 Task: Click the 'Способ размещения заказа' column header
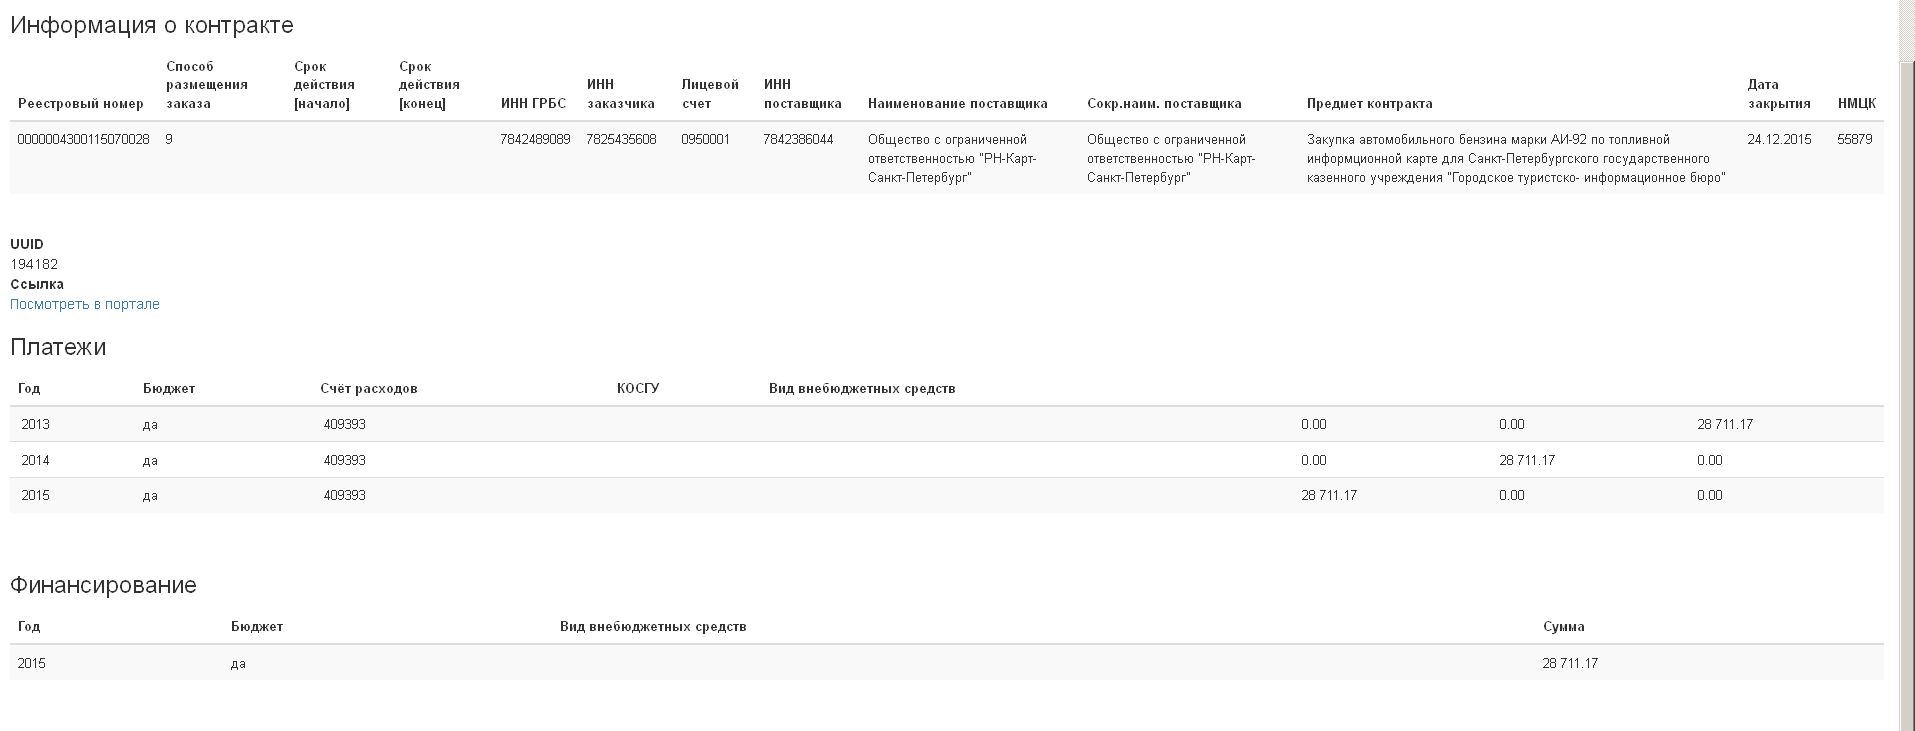(207, 85)
